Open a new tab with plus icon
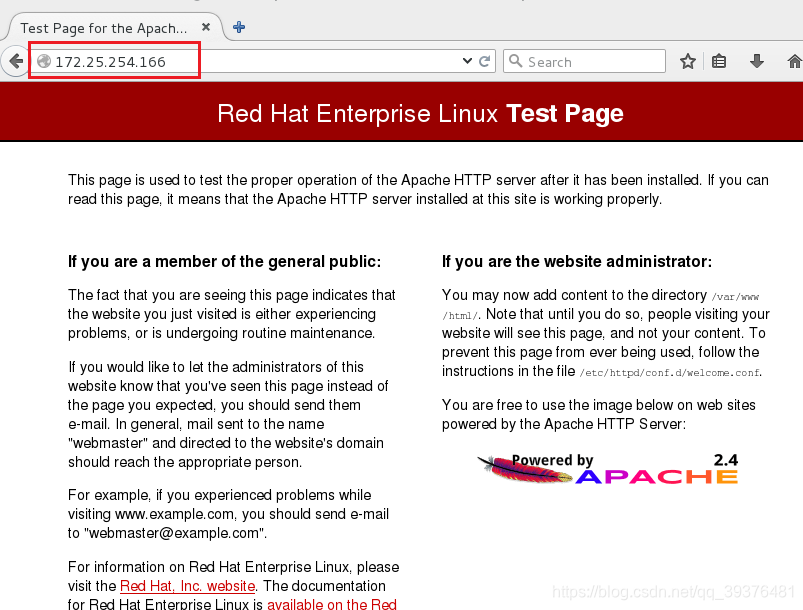 click(239, 27)
